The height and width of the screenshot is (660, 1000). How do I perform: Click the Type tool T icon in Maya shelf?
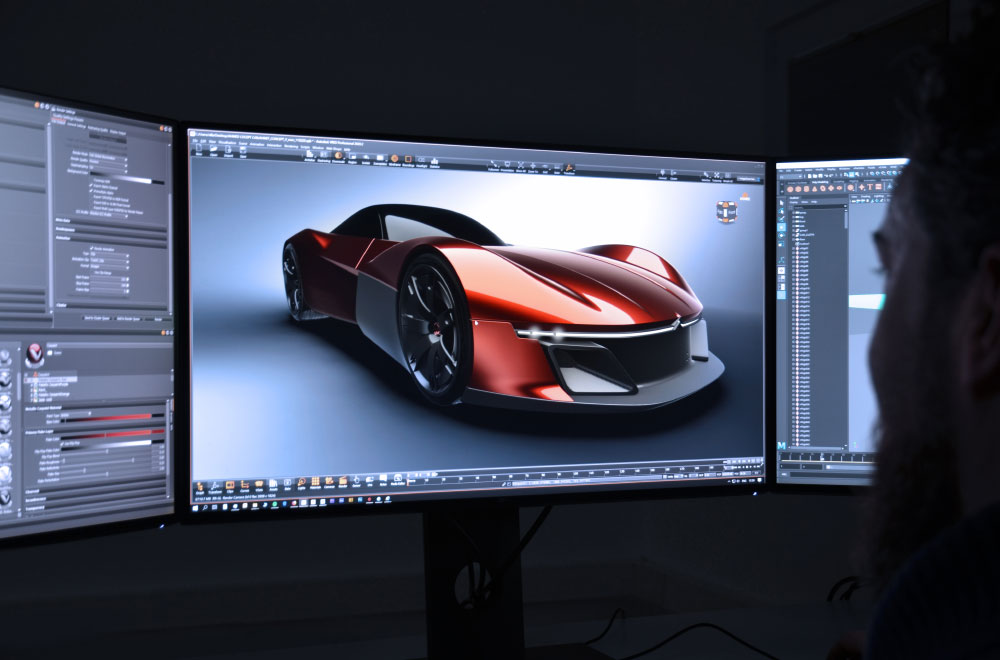[869, 187]
